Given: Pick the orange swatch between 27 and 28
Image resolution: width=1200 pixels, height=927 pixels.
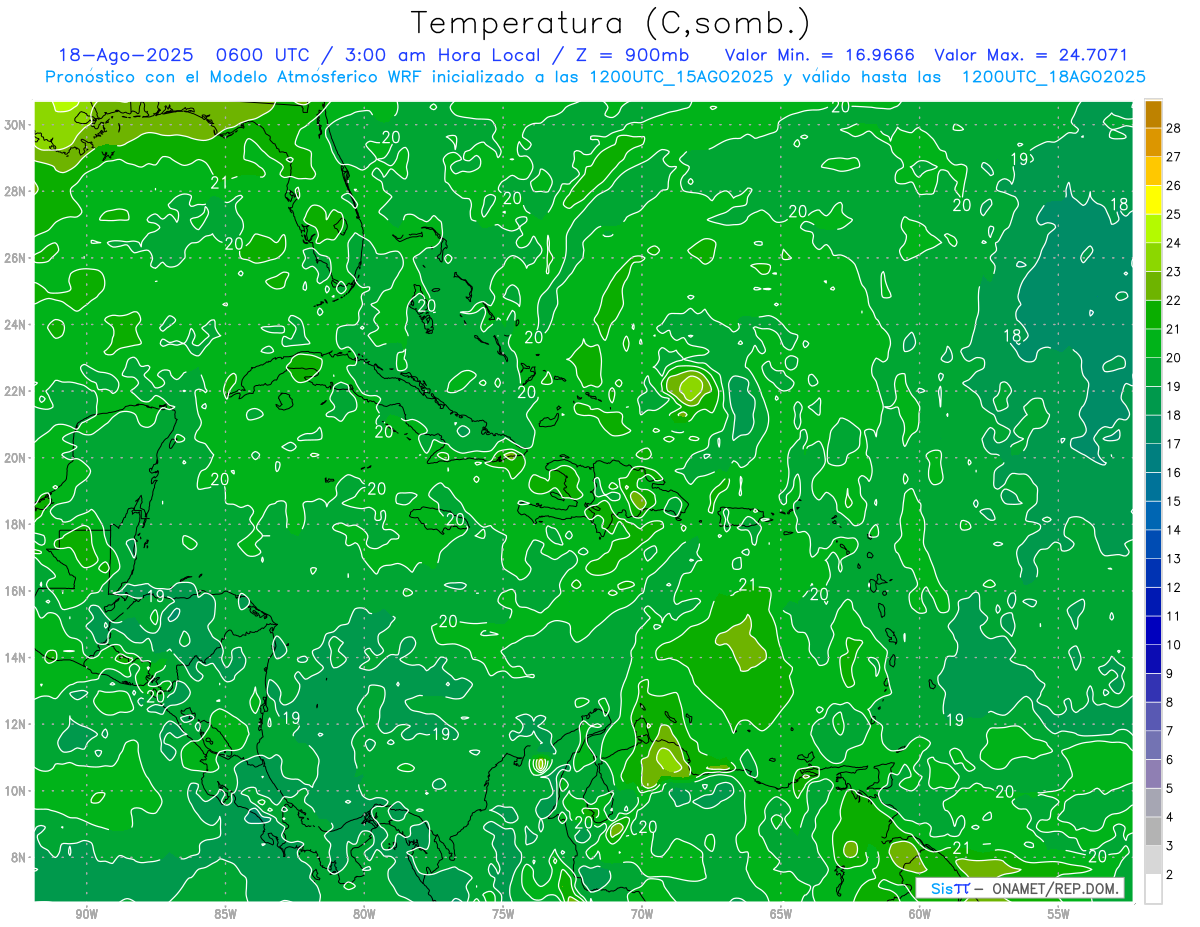Looking at the screenshot, I should point(1153,143).
